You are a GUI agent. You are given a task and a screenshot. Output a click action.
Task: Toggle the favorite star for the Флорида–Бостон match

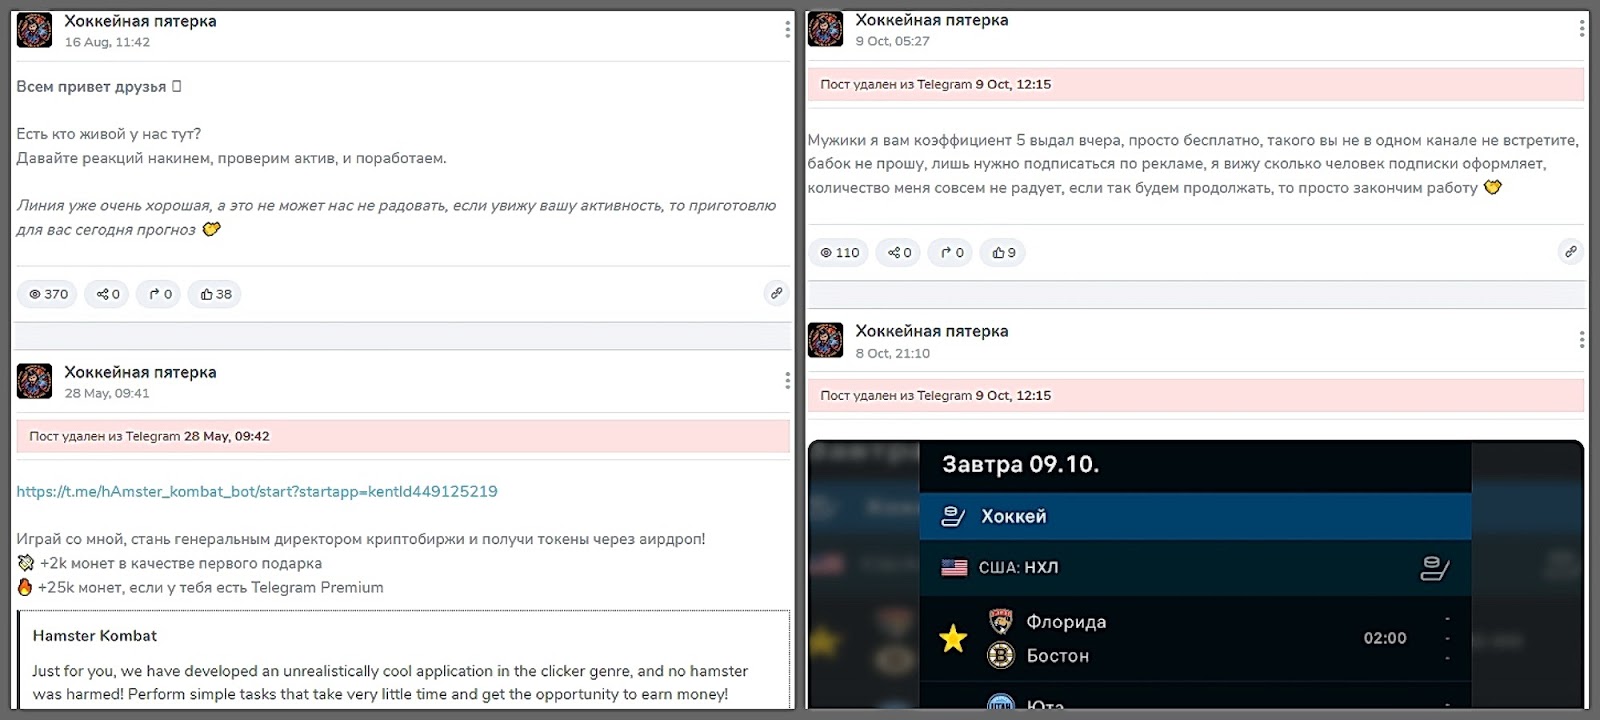(x=953, y=638)
